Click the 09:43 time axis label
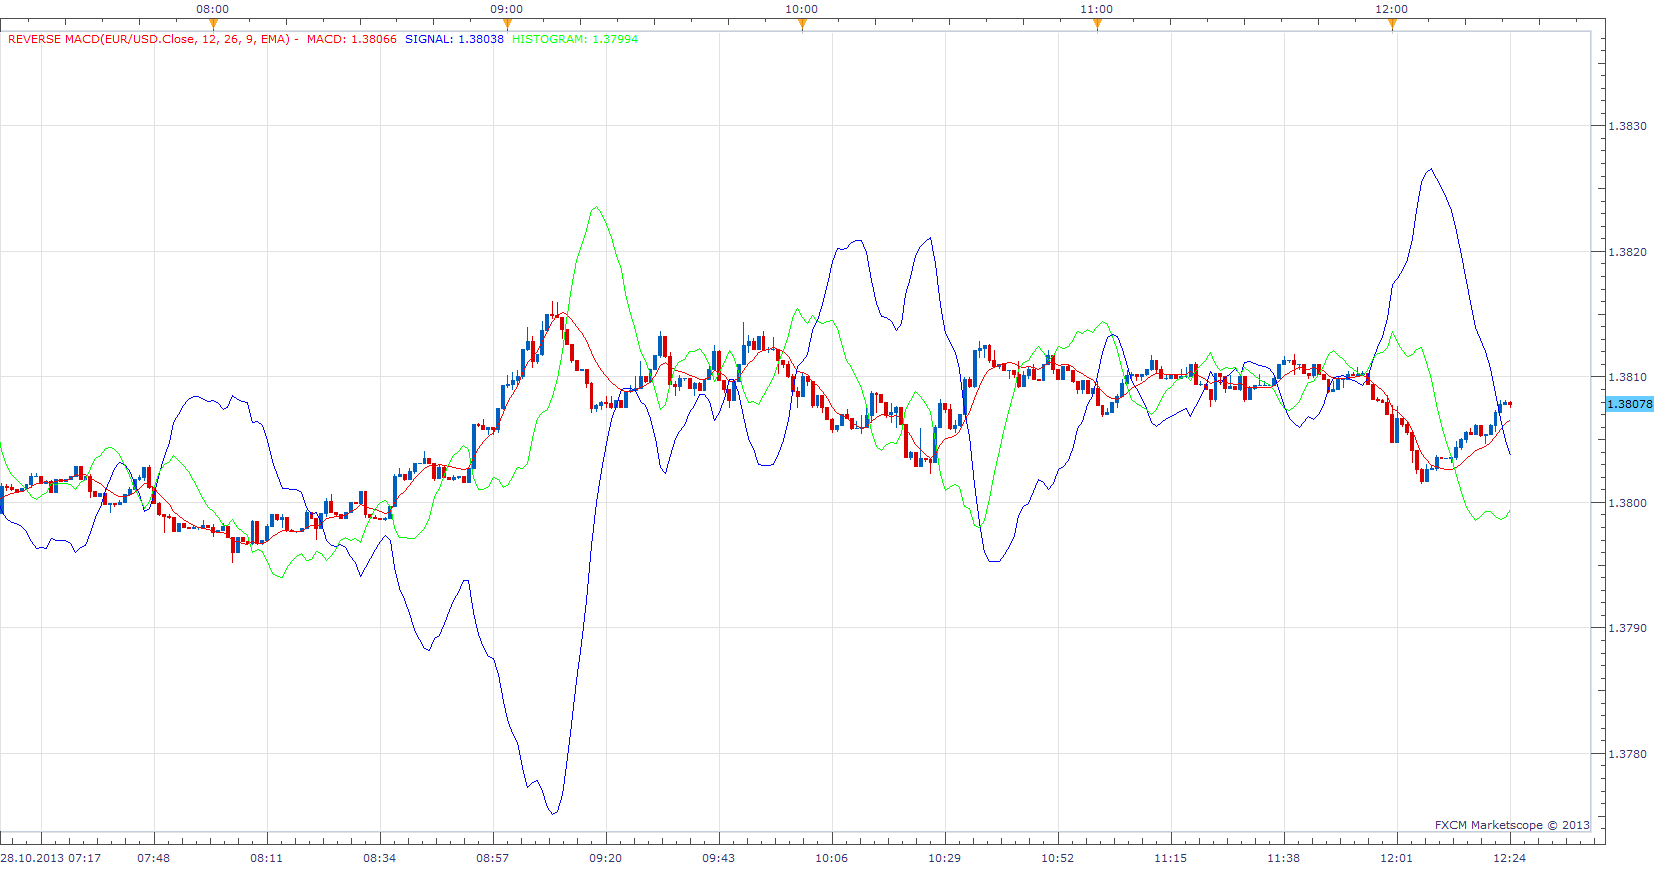Screen dimensions: 1663x870 pyautogui.click(x=719, y=858)
